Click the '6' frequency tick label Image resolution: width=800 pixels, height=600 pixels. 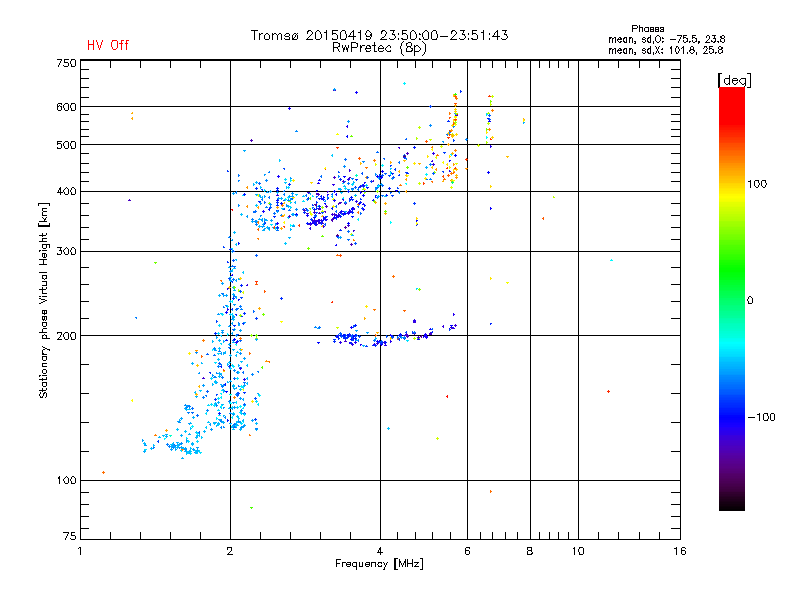tap(467, 551)
